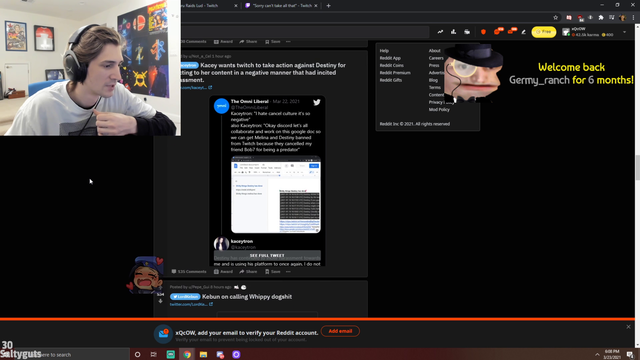The width and height of the screenshot is (640, 360).
Task: Open the red-and-white browser extension icon
Action: click(569, 18)
